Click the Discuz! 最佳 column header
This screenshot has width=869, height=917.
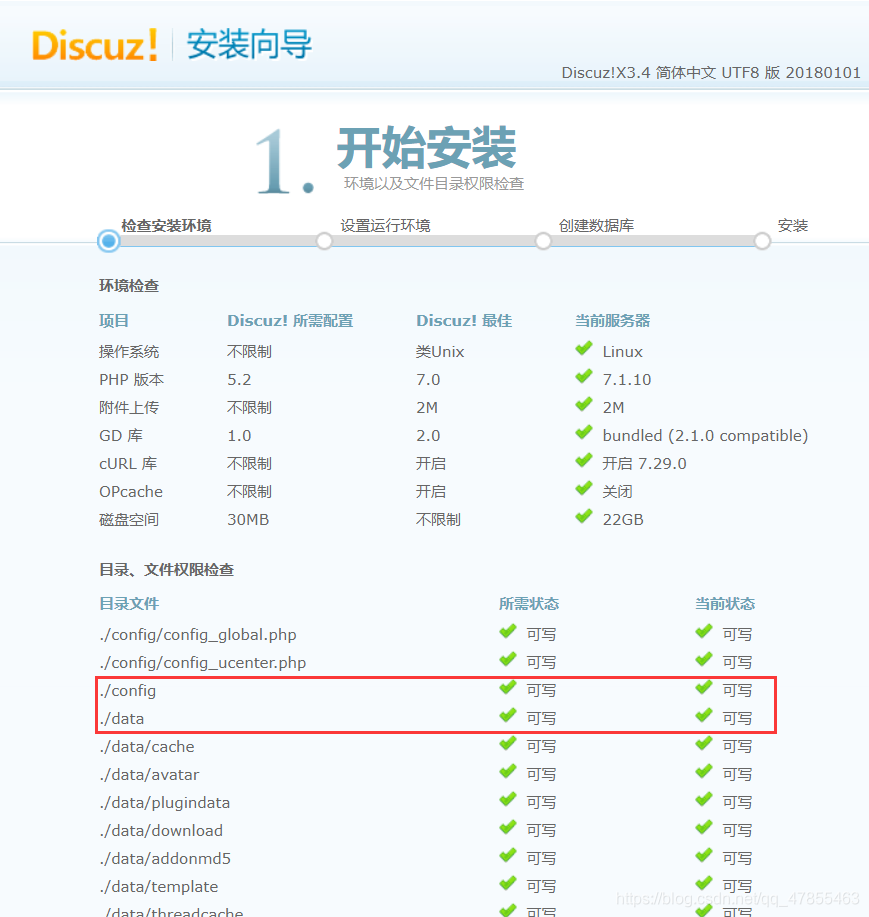pyautogui.click(x=464, y=320)
